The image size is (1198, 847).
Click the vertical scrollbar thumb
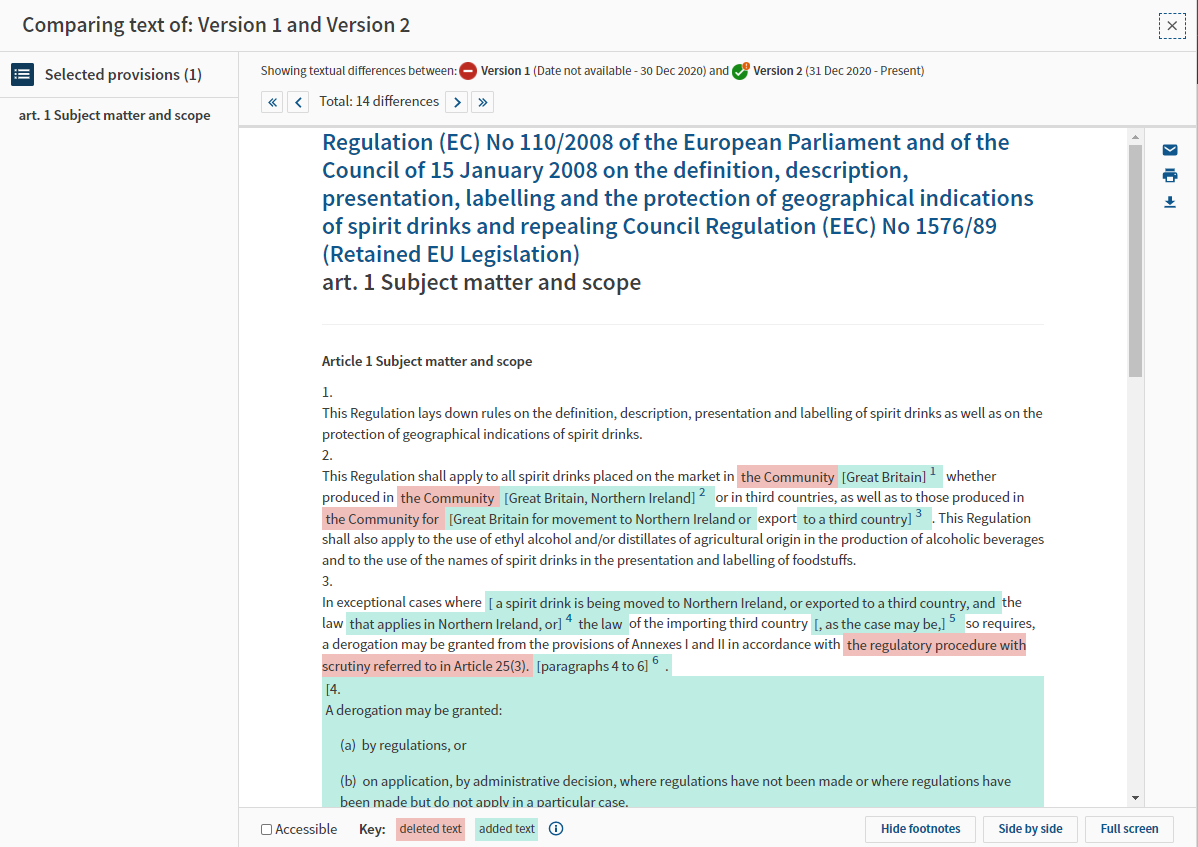coord(1135,260)
